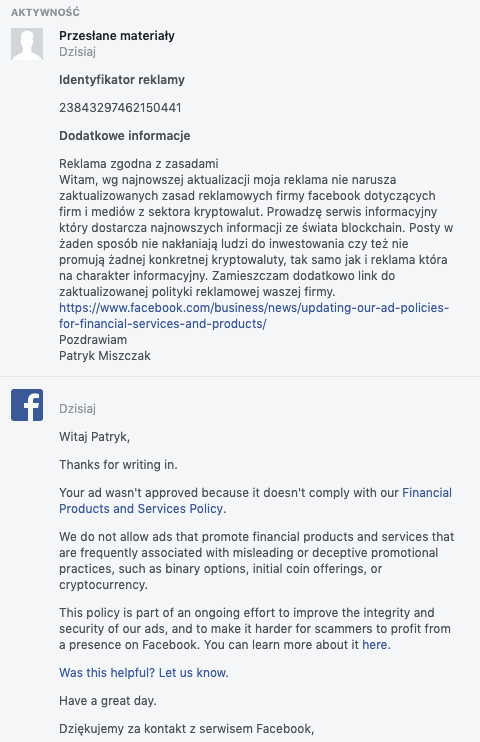480x742 pixels.
Task: Click the 'AKTYWNOŚĆ' section header
Action: tap(45, 12)
